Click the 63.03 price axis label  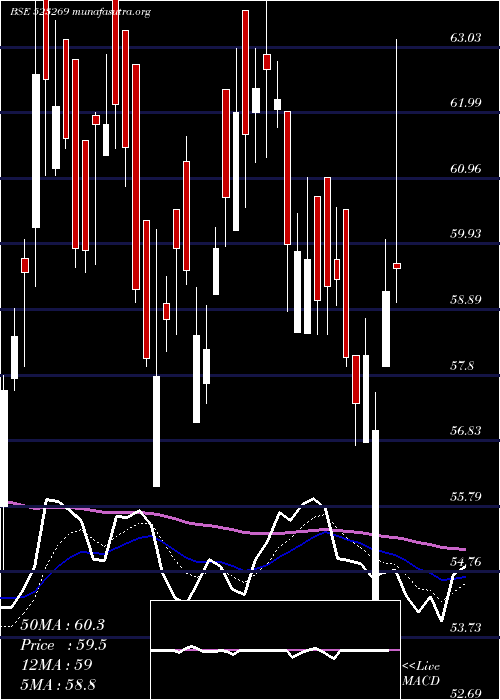point(466,38)
